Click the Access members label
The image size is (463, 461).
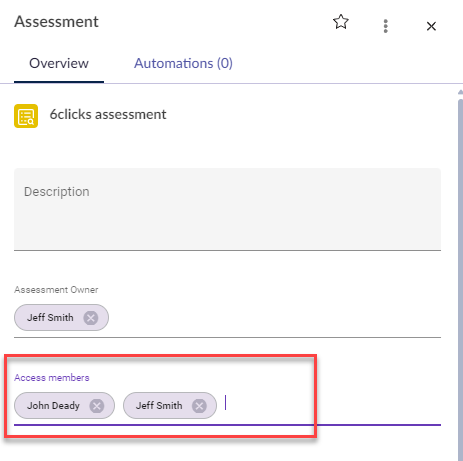(52, 378)
